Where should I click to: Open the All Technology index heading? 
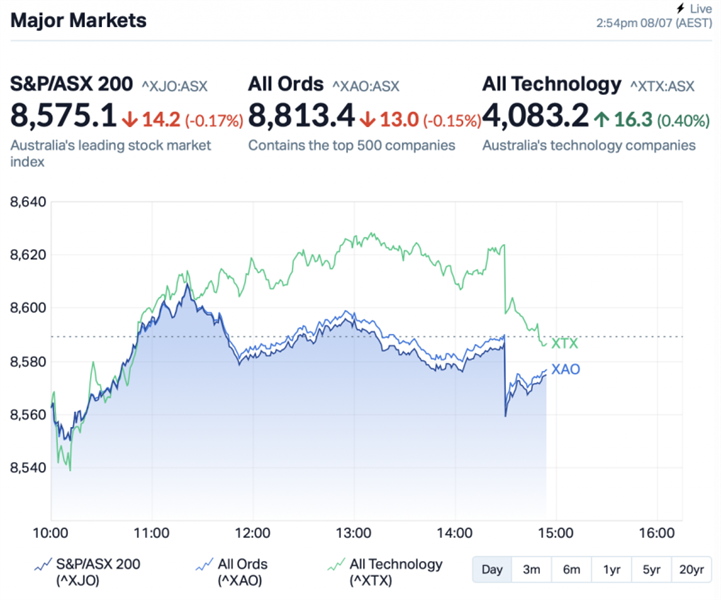[551, 84]
